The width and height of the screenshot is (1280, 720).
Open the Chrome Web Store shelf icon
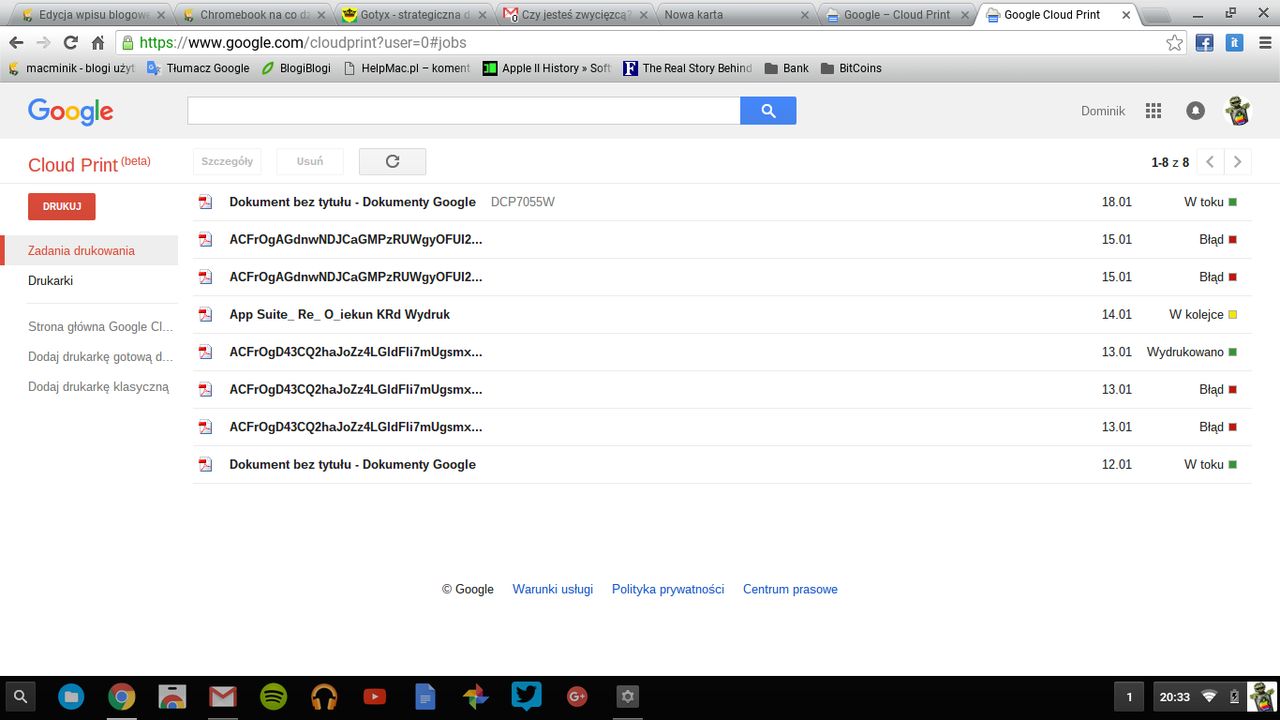[x=173, y=697]
